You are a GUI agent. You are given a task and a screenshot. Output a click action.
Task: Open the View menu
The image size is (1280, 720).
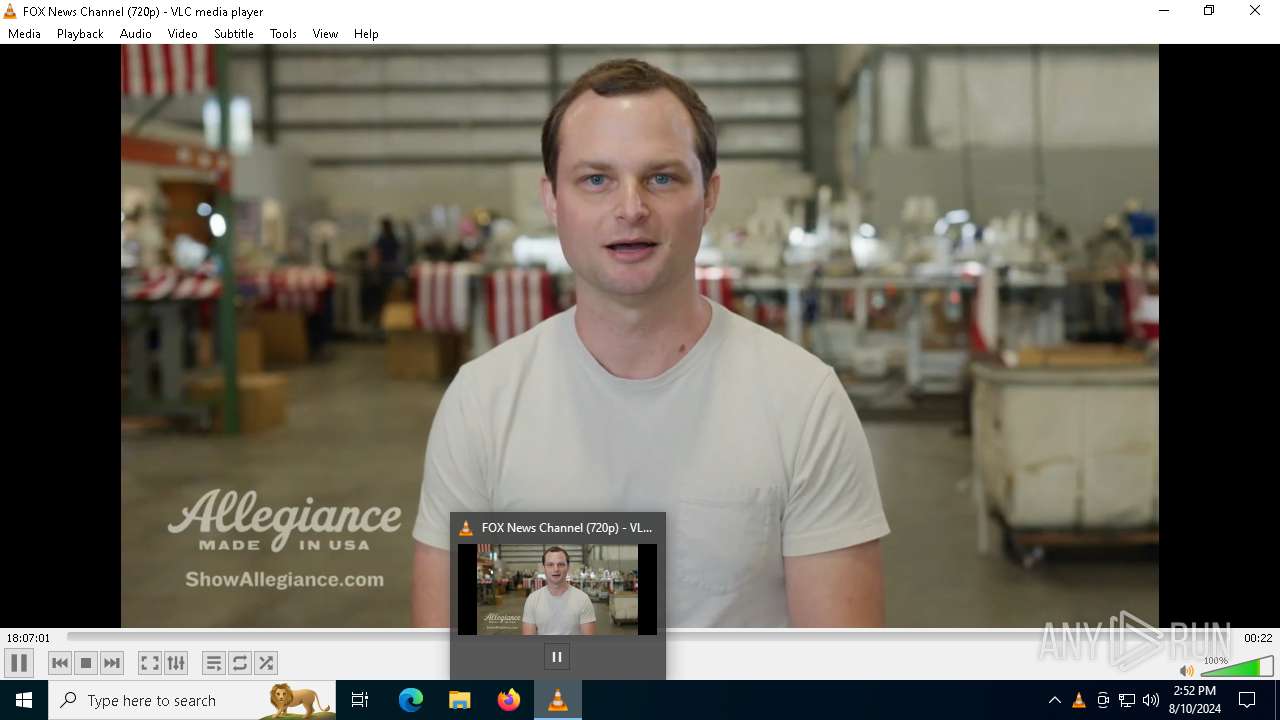pos(325,34)
